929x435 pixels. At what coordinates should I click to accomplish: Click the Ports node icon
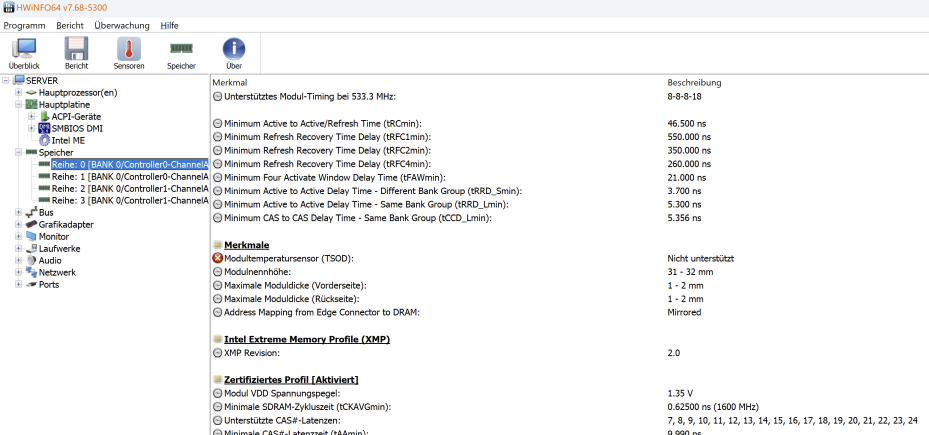coord(32,284)
